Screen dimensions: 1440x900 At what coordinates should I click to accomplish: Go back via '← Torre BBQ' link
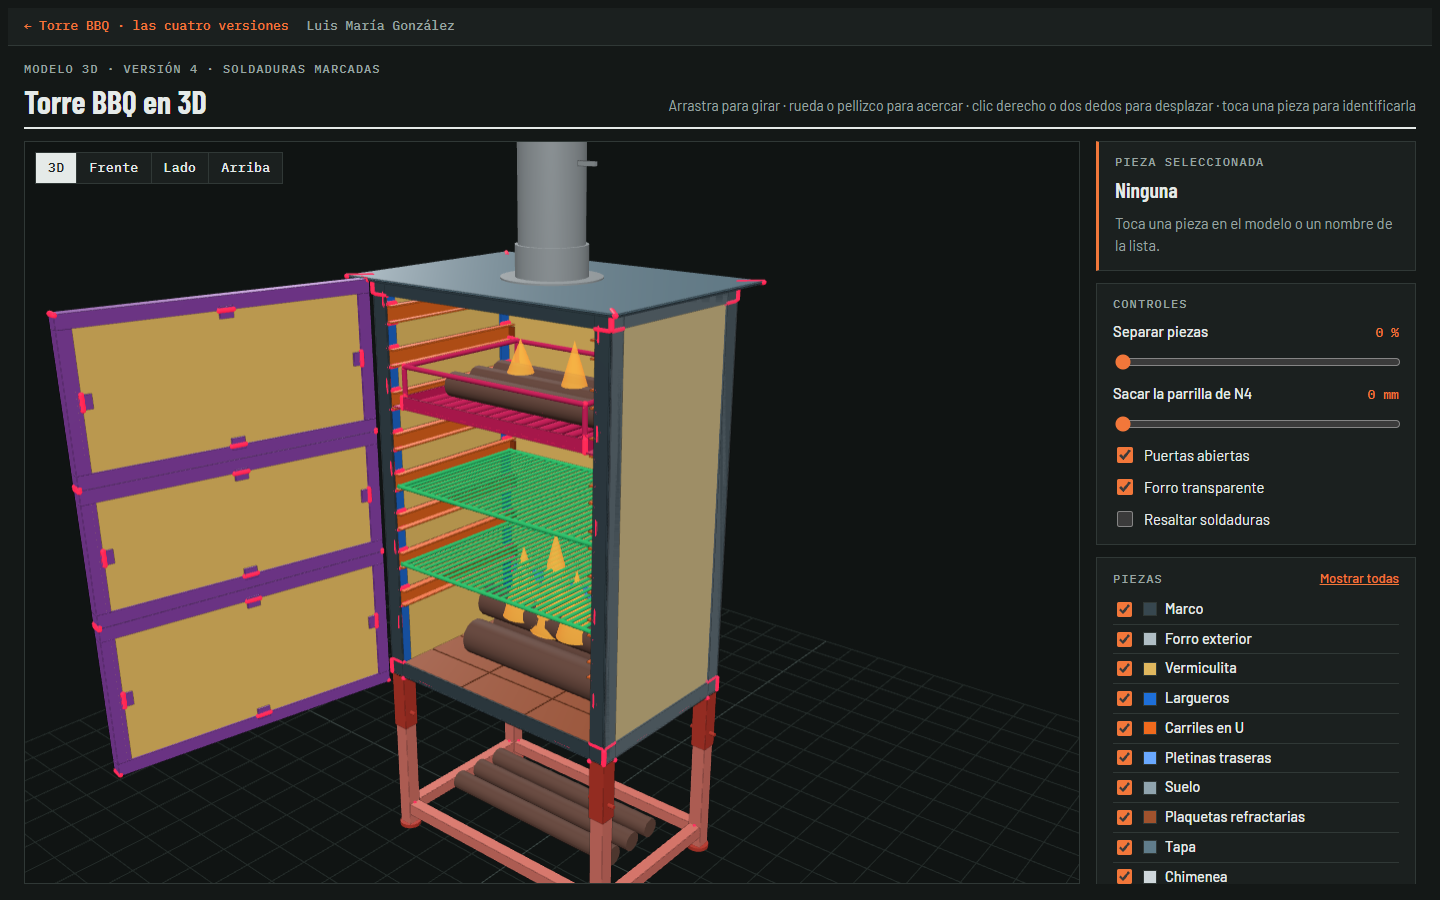[x=66, y=26]
